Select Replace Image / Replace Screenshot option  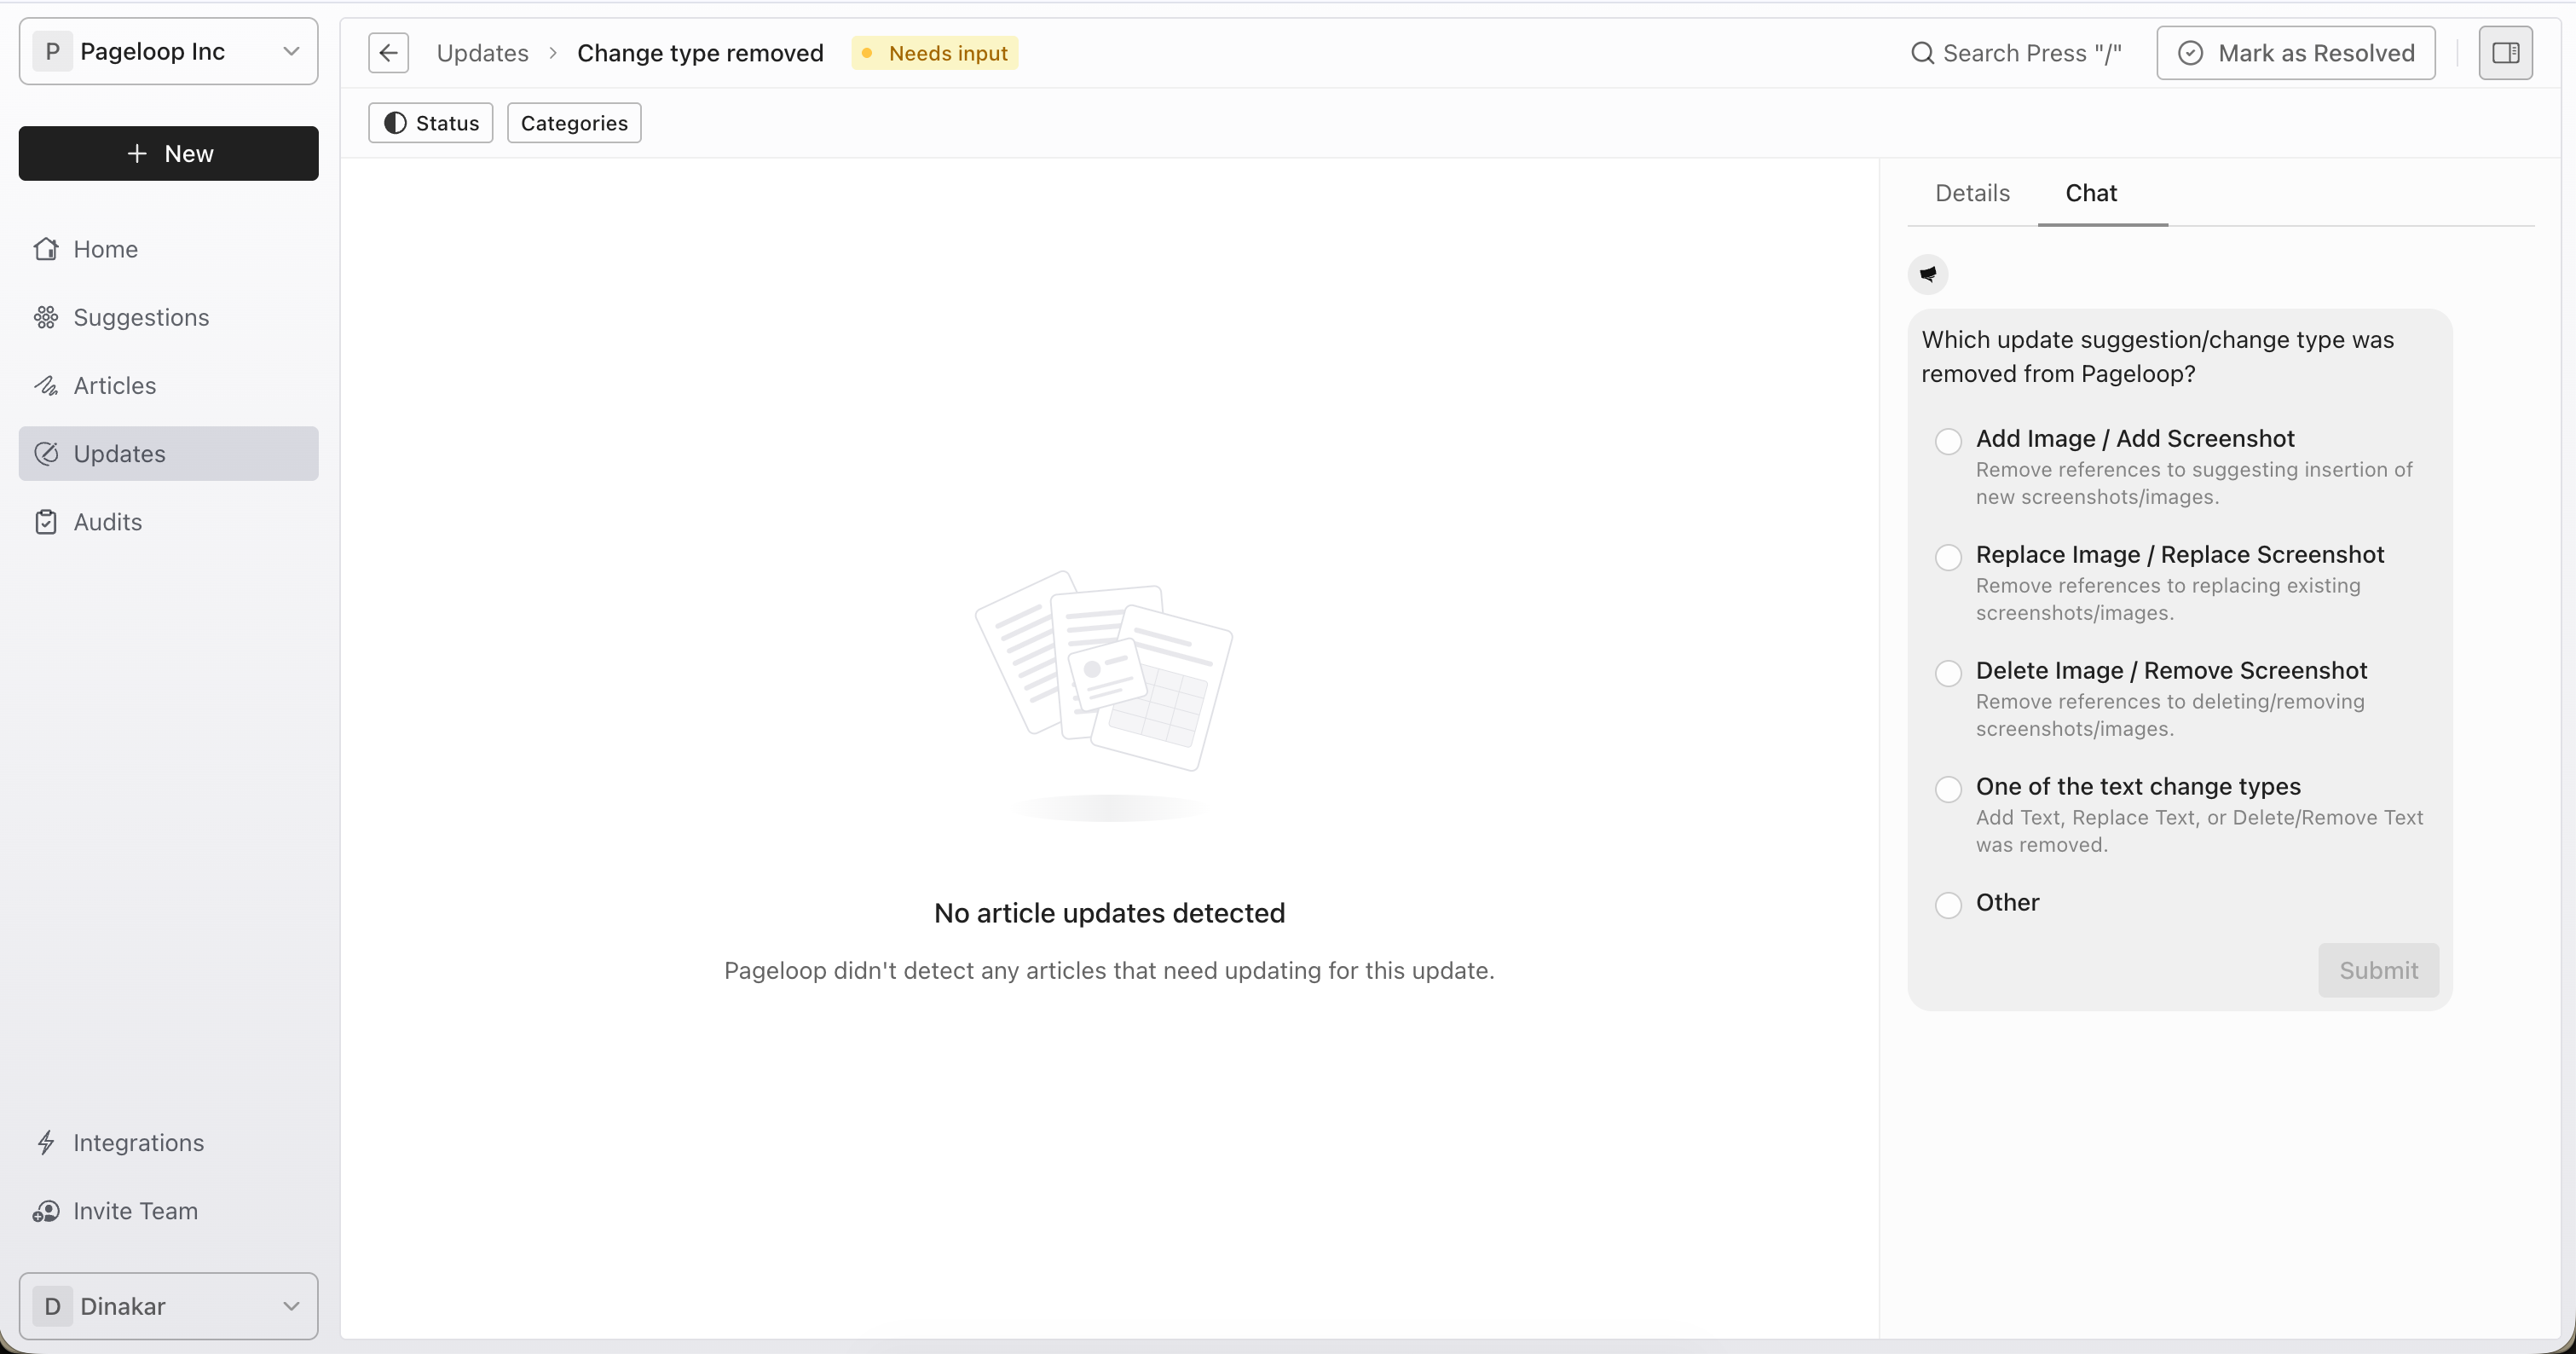tap(1948, 557)
